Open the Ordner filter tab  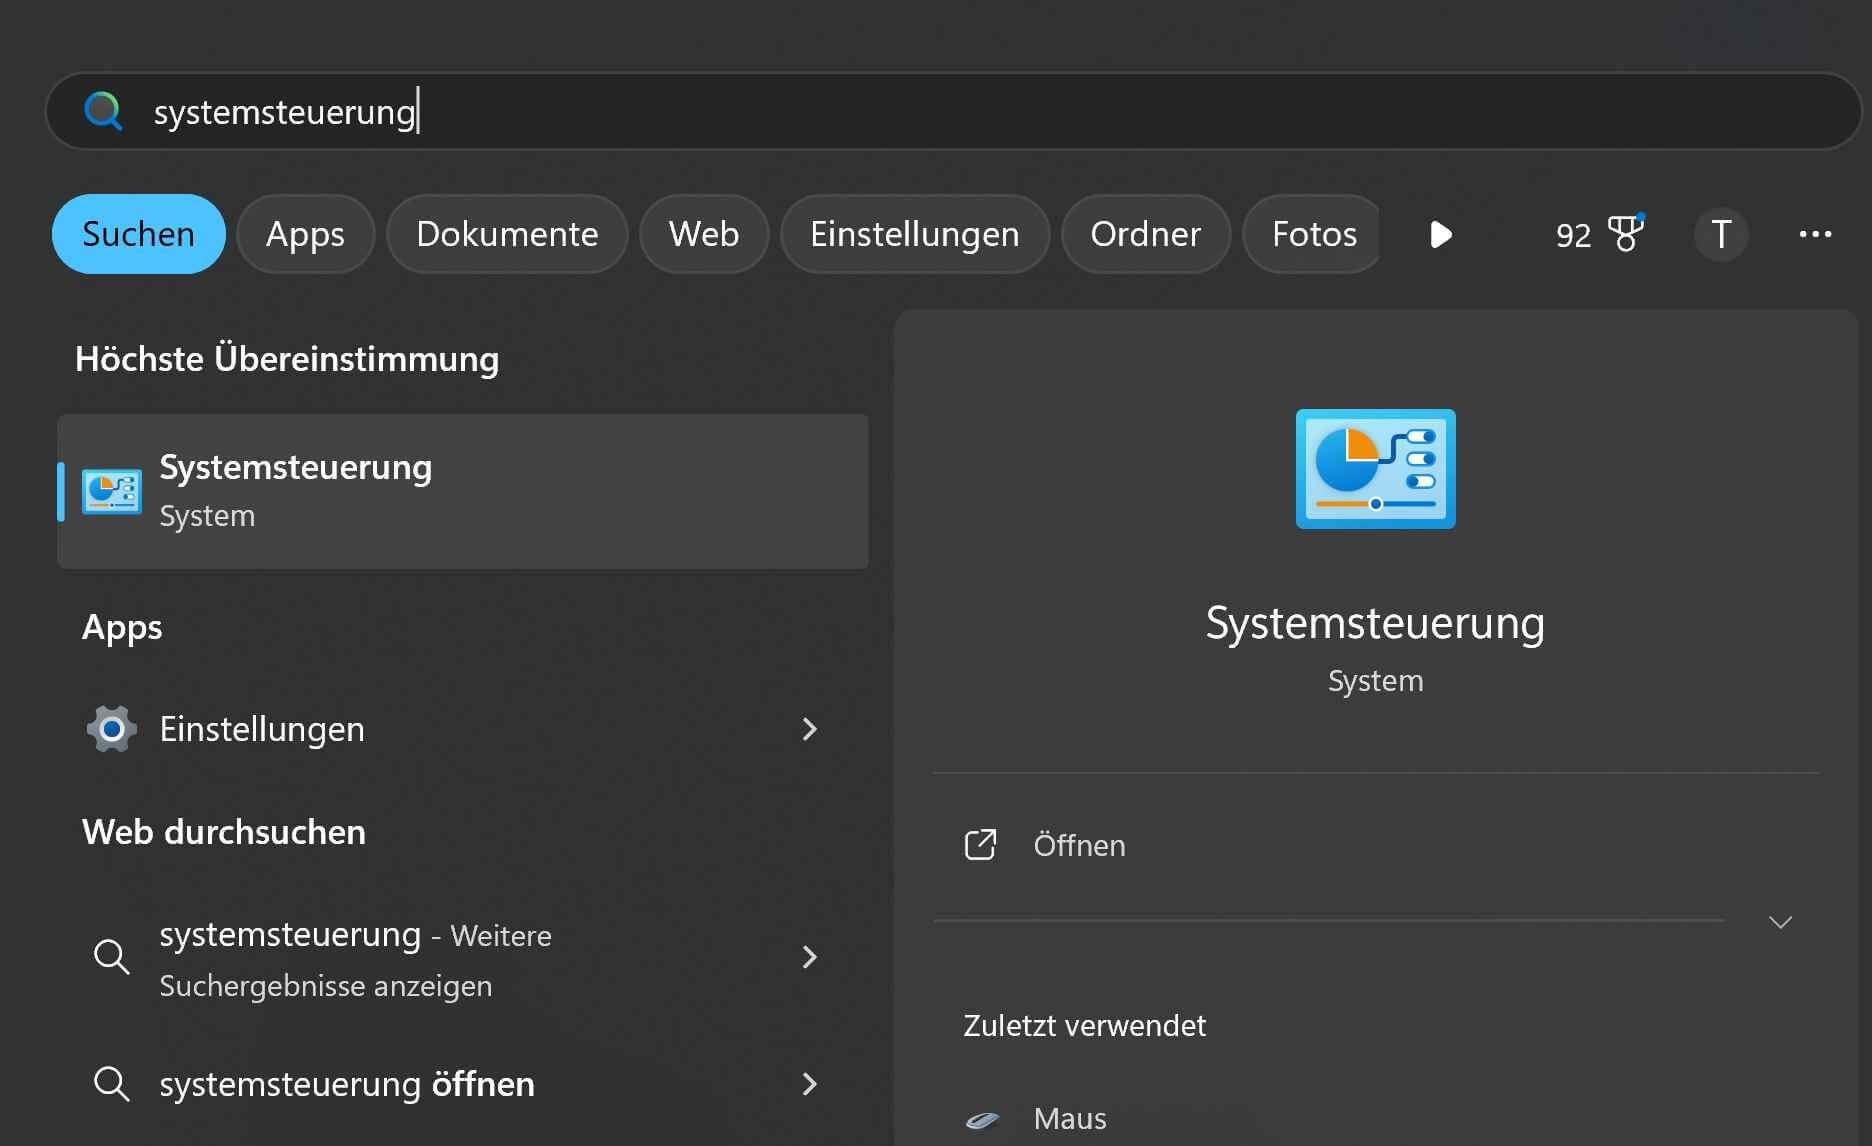point(1145,234)
